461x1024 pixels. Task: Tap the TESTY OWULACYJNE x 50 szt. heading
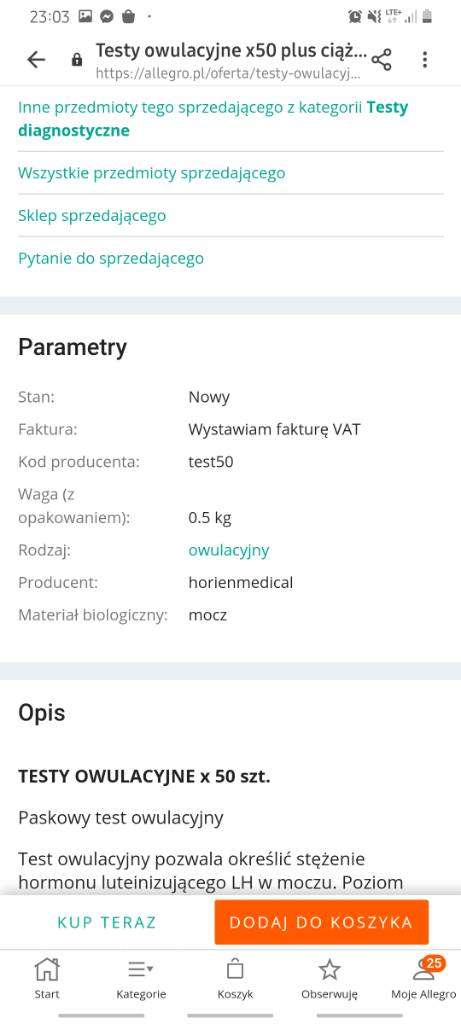[144, 776]
